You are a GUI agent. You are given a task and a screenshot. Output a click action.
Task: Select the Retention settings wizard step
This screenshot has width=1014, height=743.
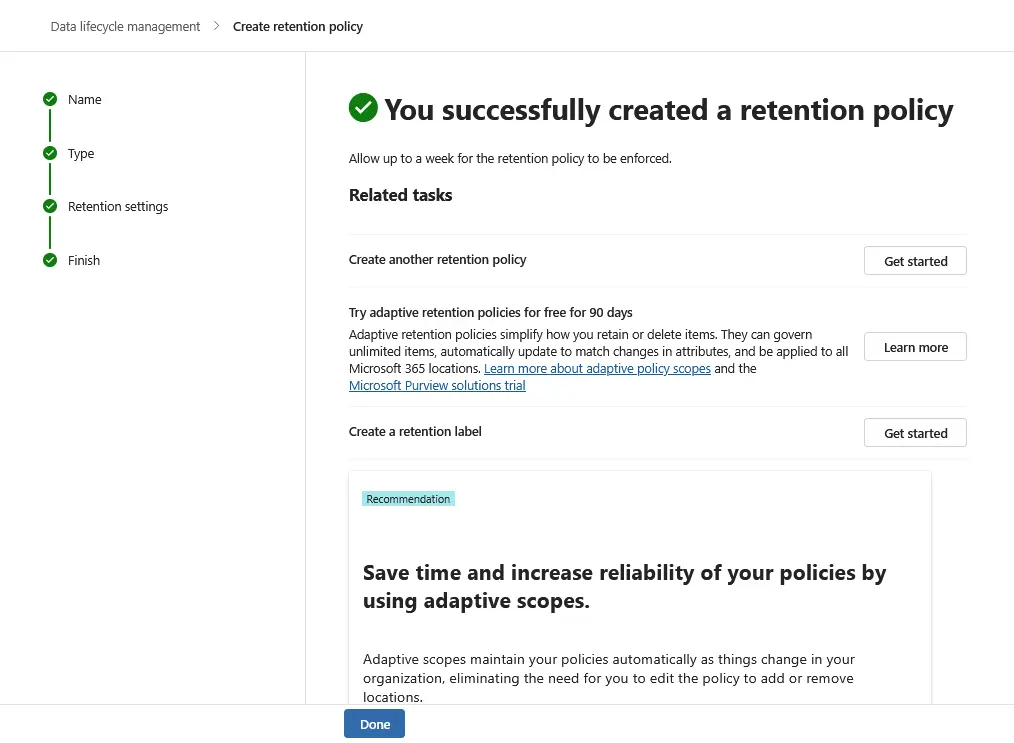(x=118, y=206)
